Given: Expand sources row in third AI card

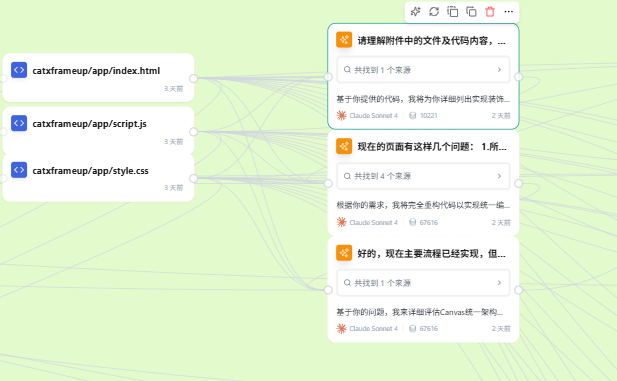Looking at the screenshot, I should (423, 283).
